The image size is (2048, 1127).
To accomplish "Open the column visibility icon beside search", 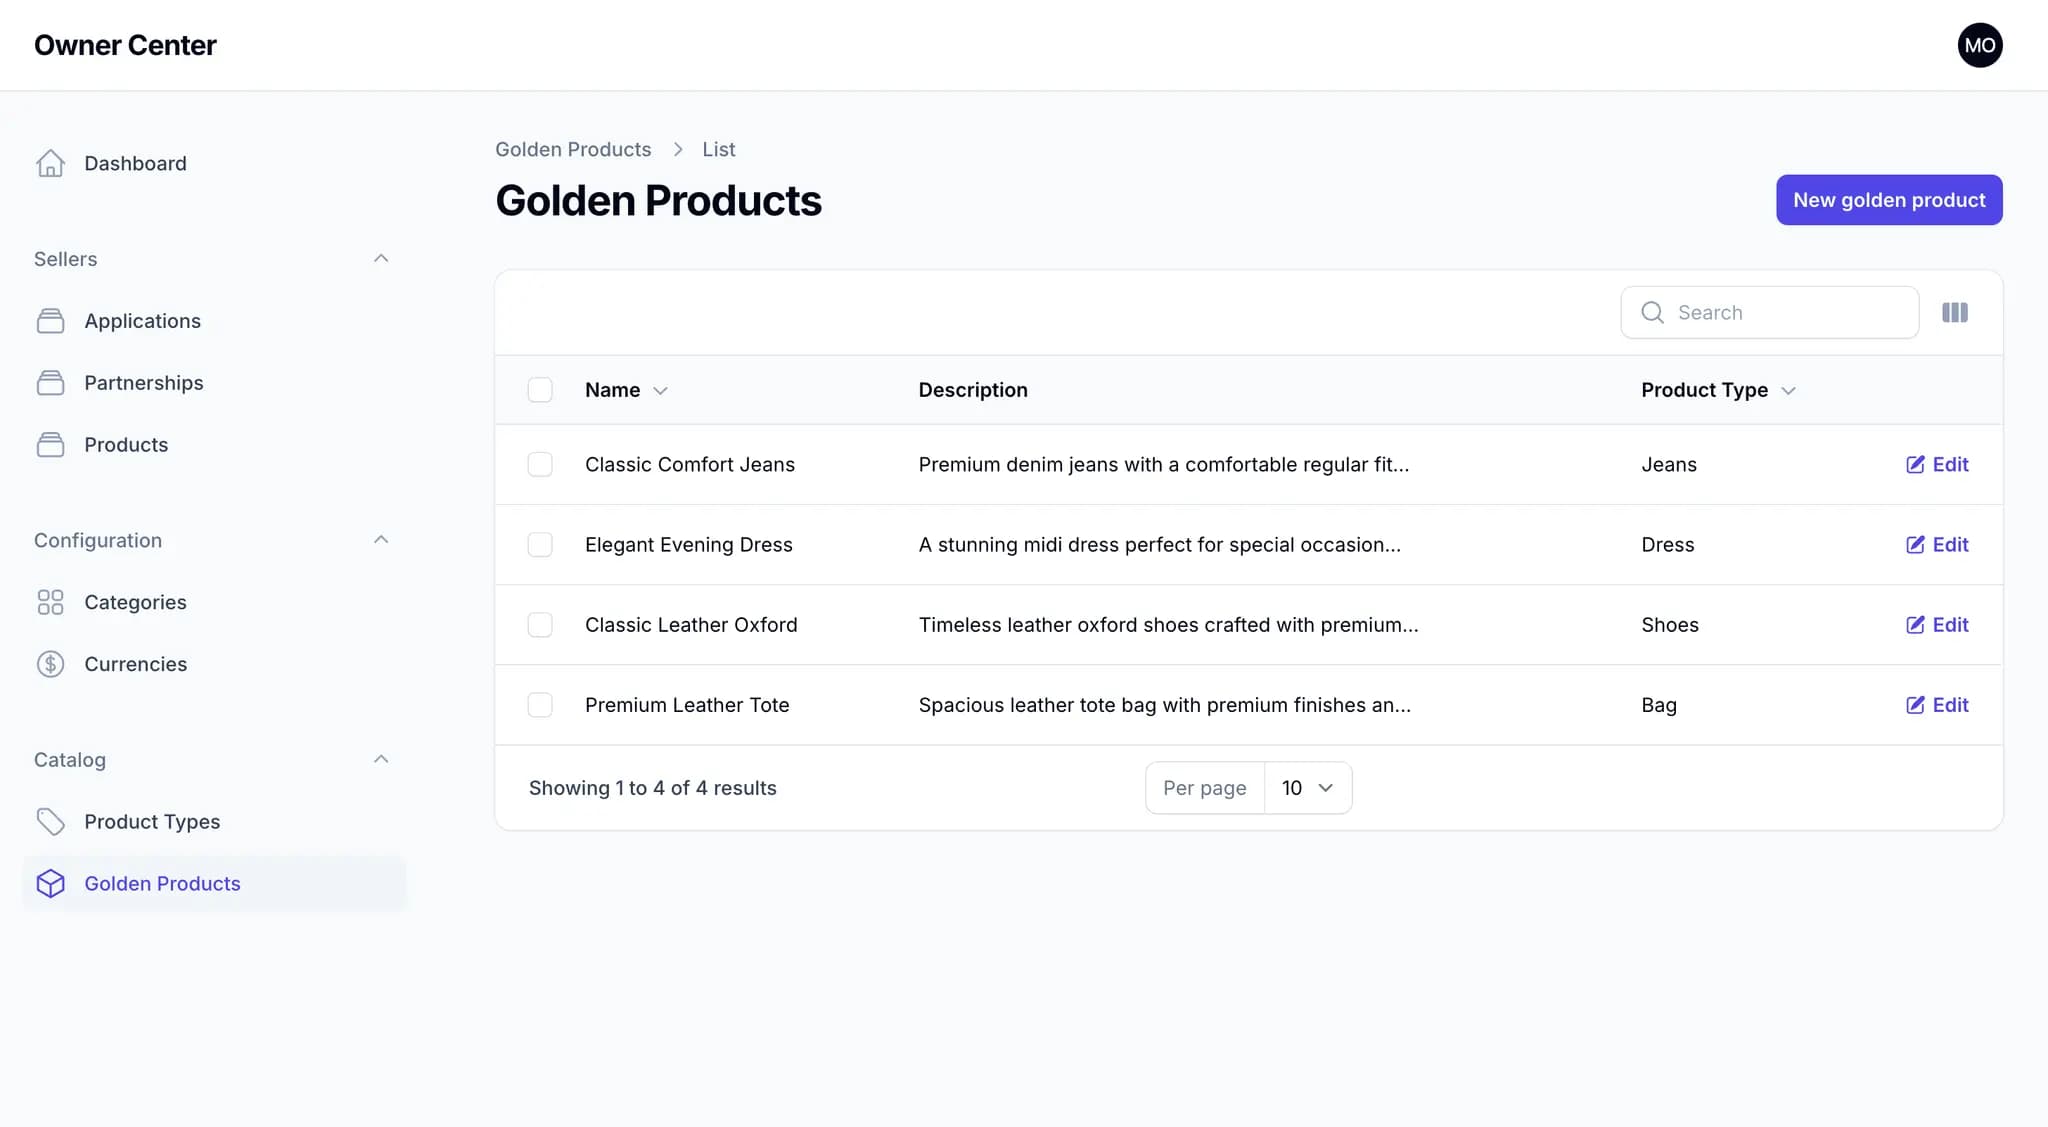I will click(x=1954, y=312).
